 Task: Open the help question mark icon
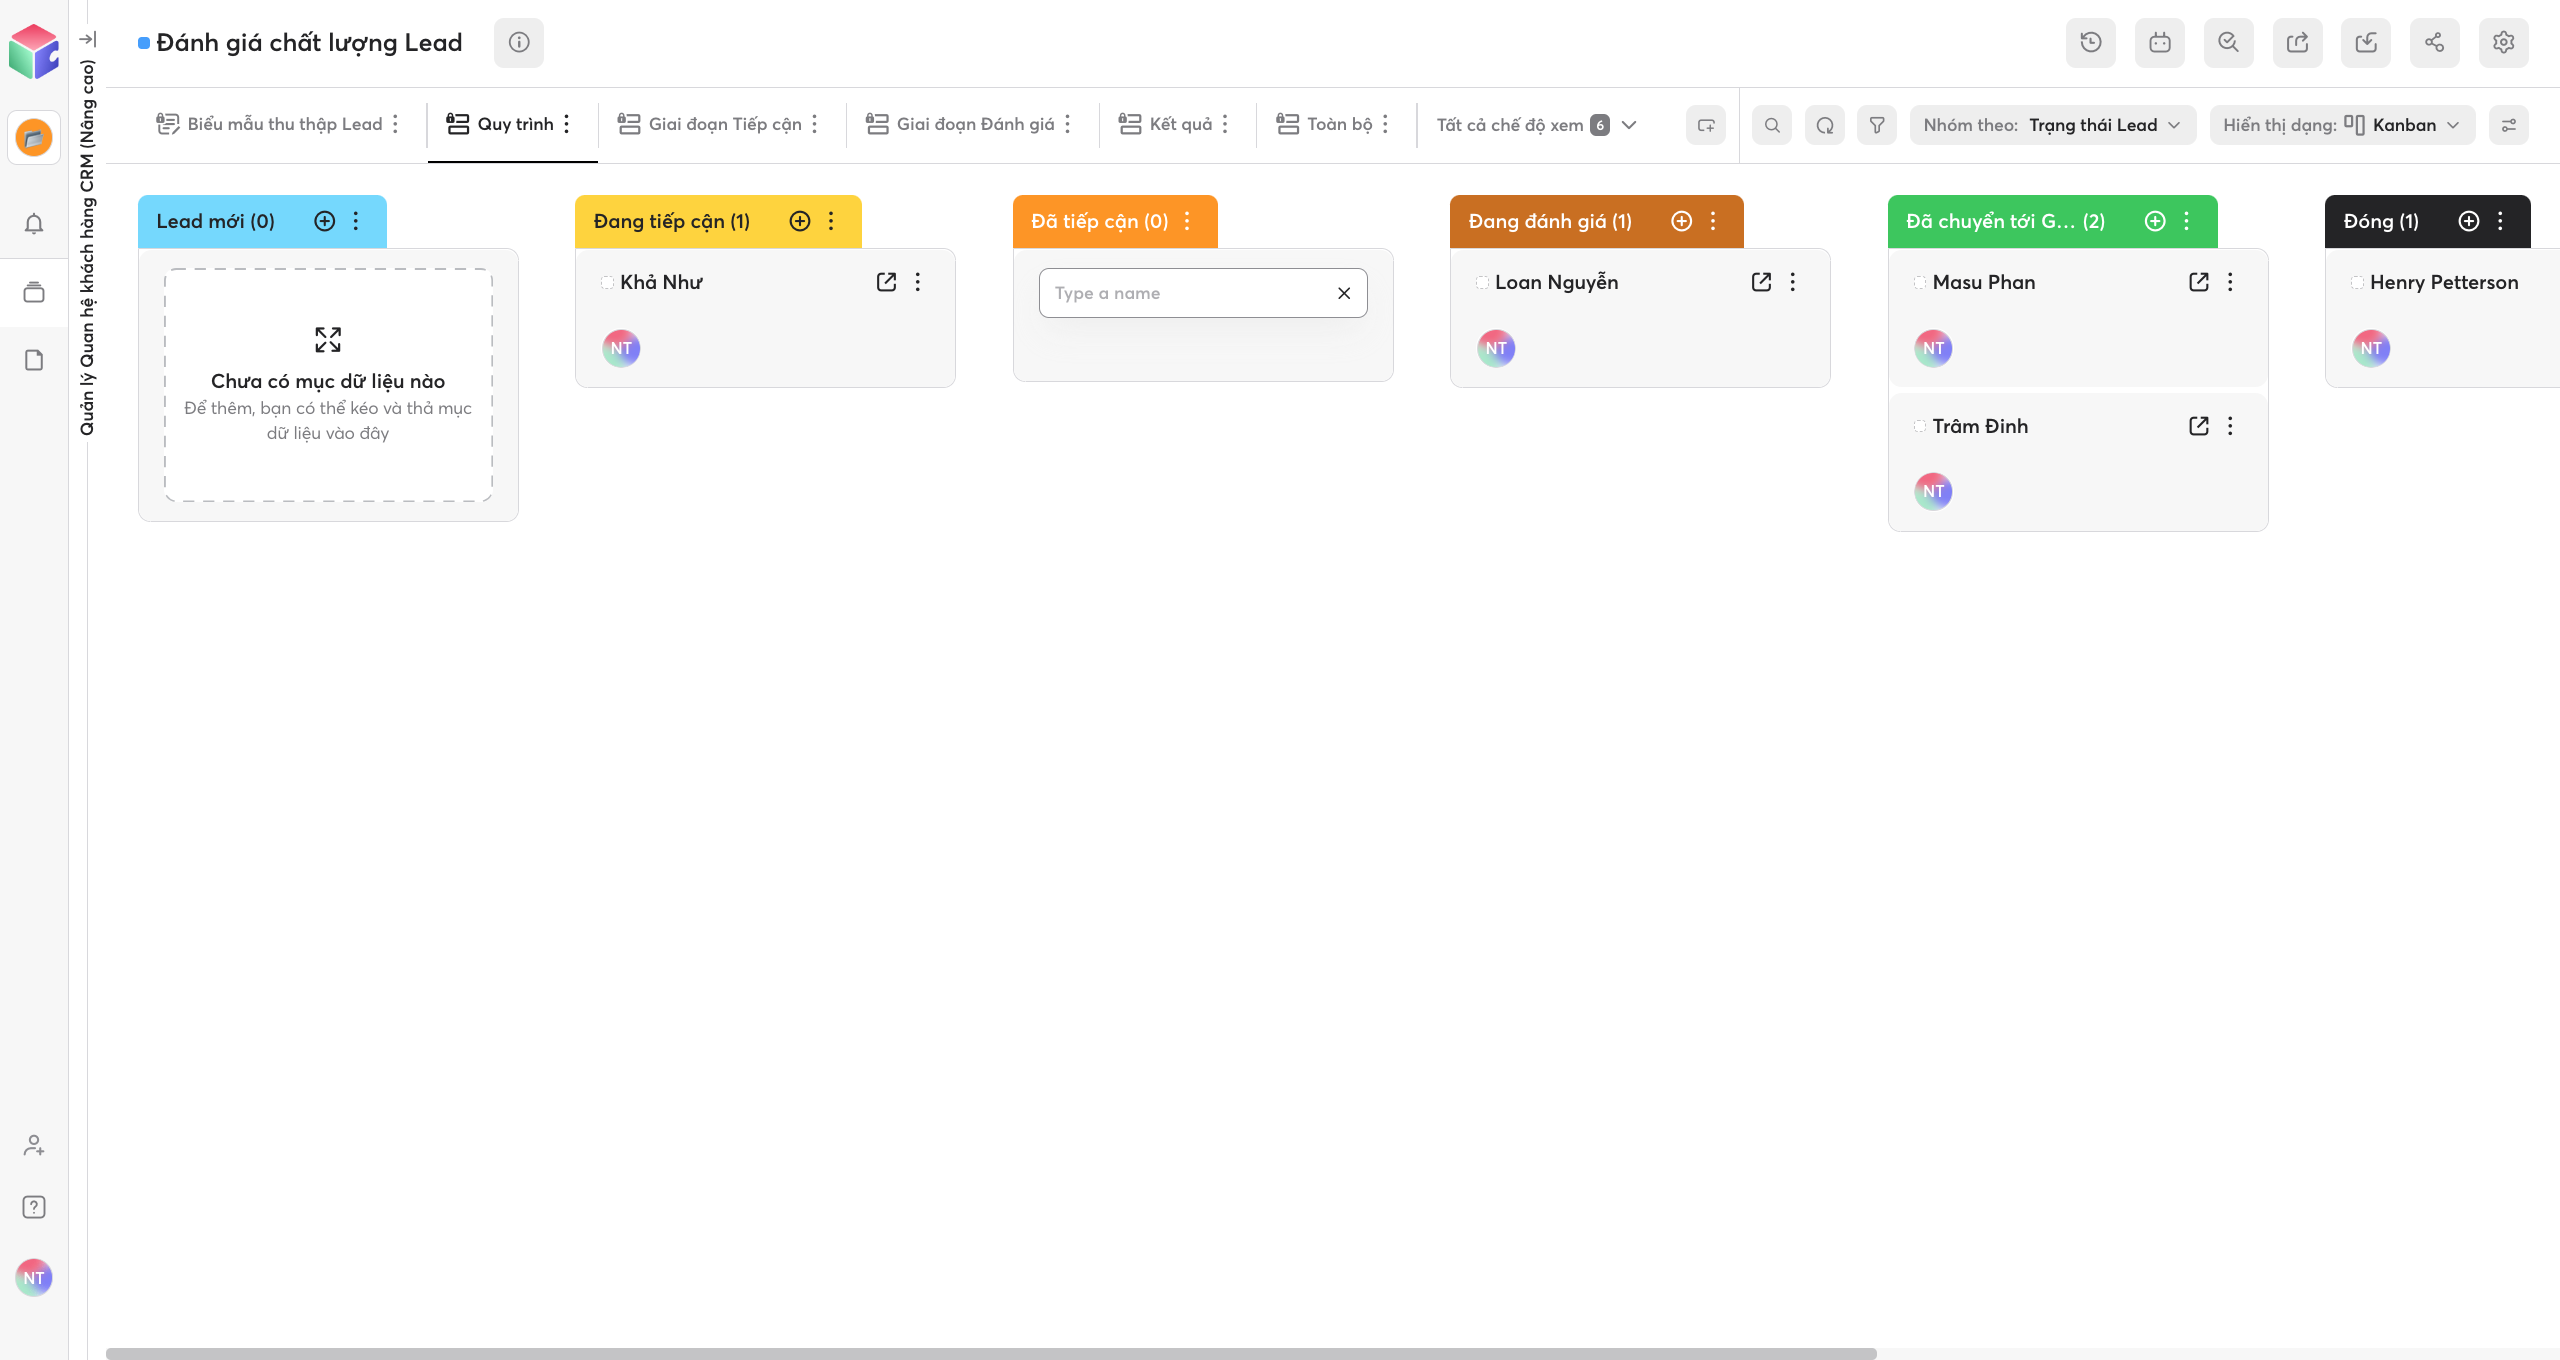click(34, 1207)
